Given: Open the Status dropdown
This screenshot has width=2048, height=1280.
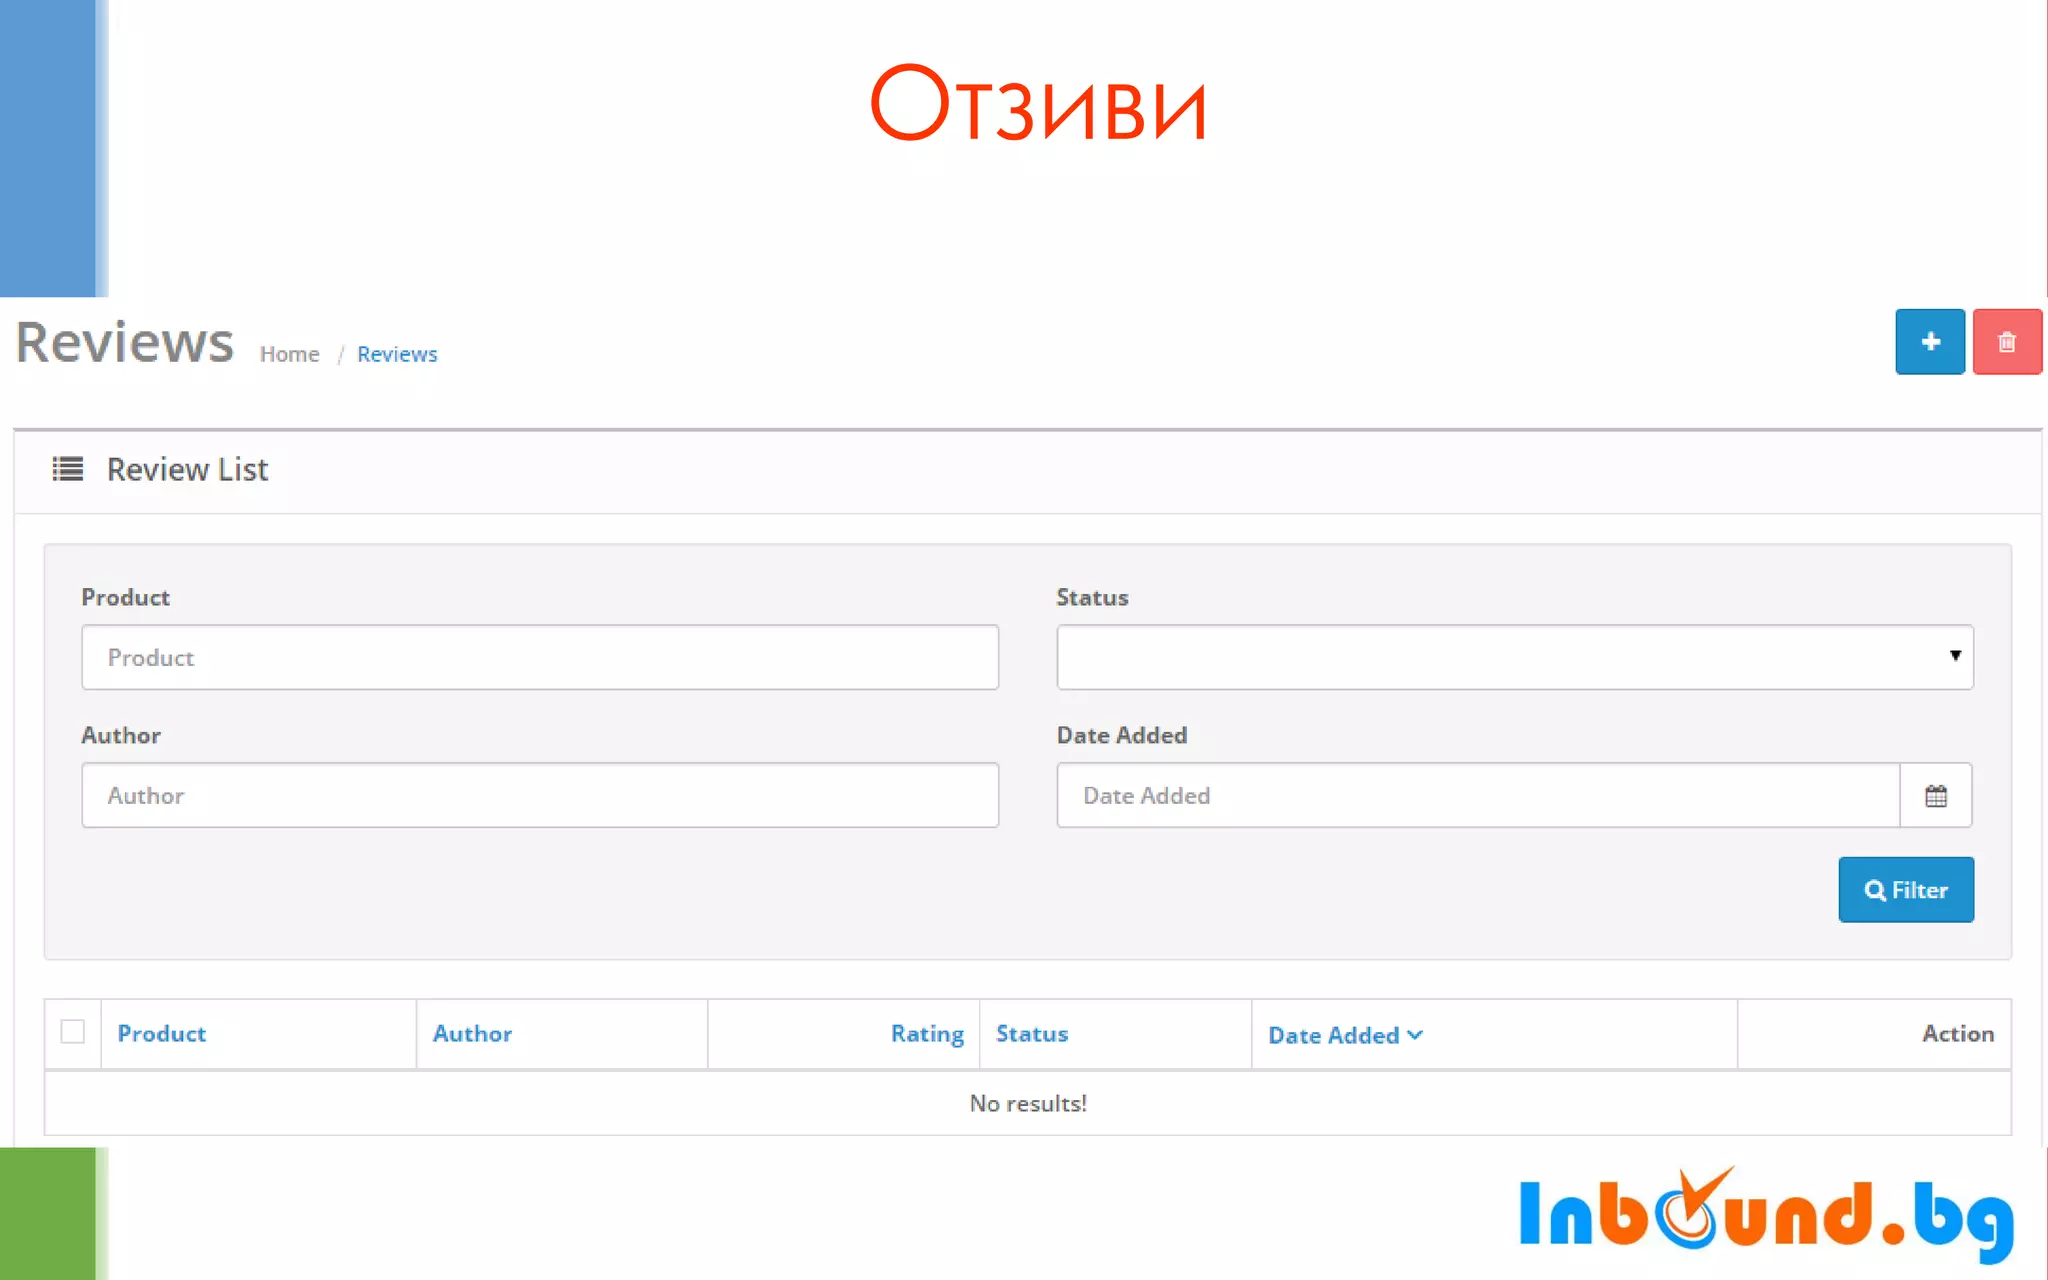Looking at the screenshot, I should coord(1515,657).
